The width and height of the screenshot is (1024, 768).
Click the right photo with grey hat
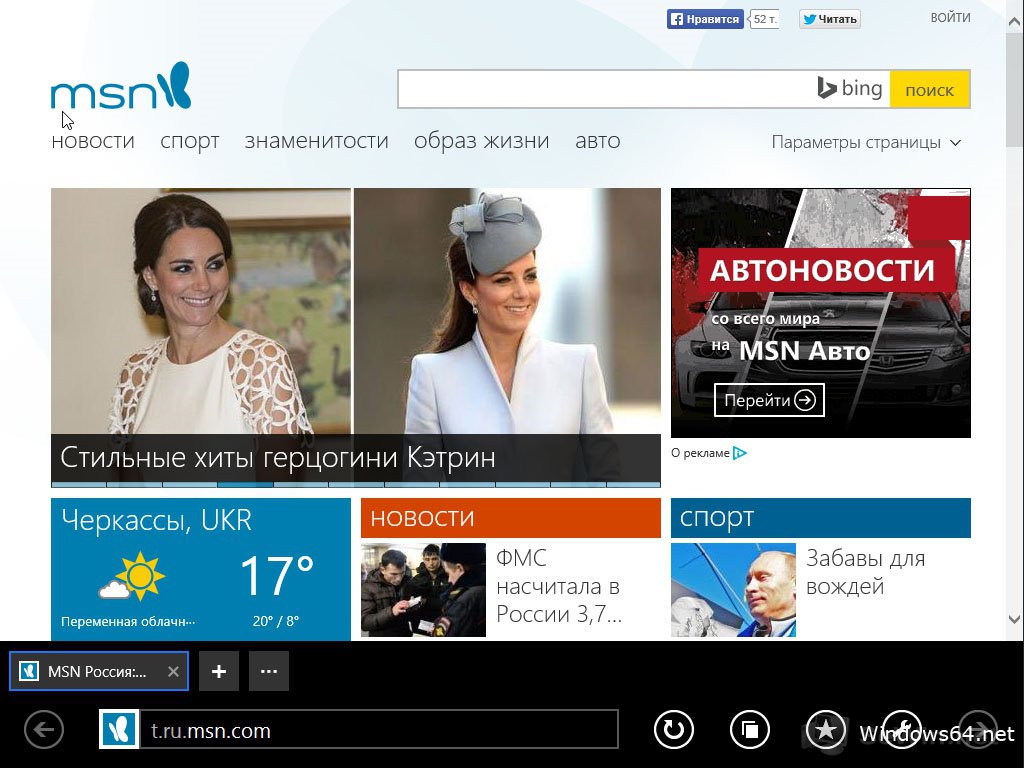click(x=507, y=311)
